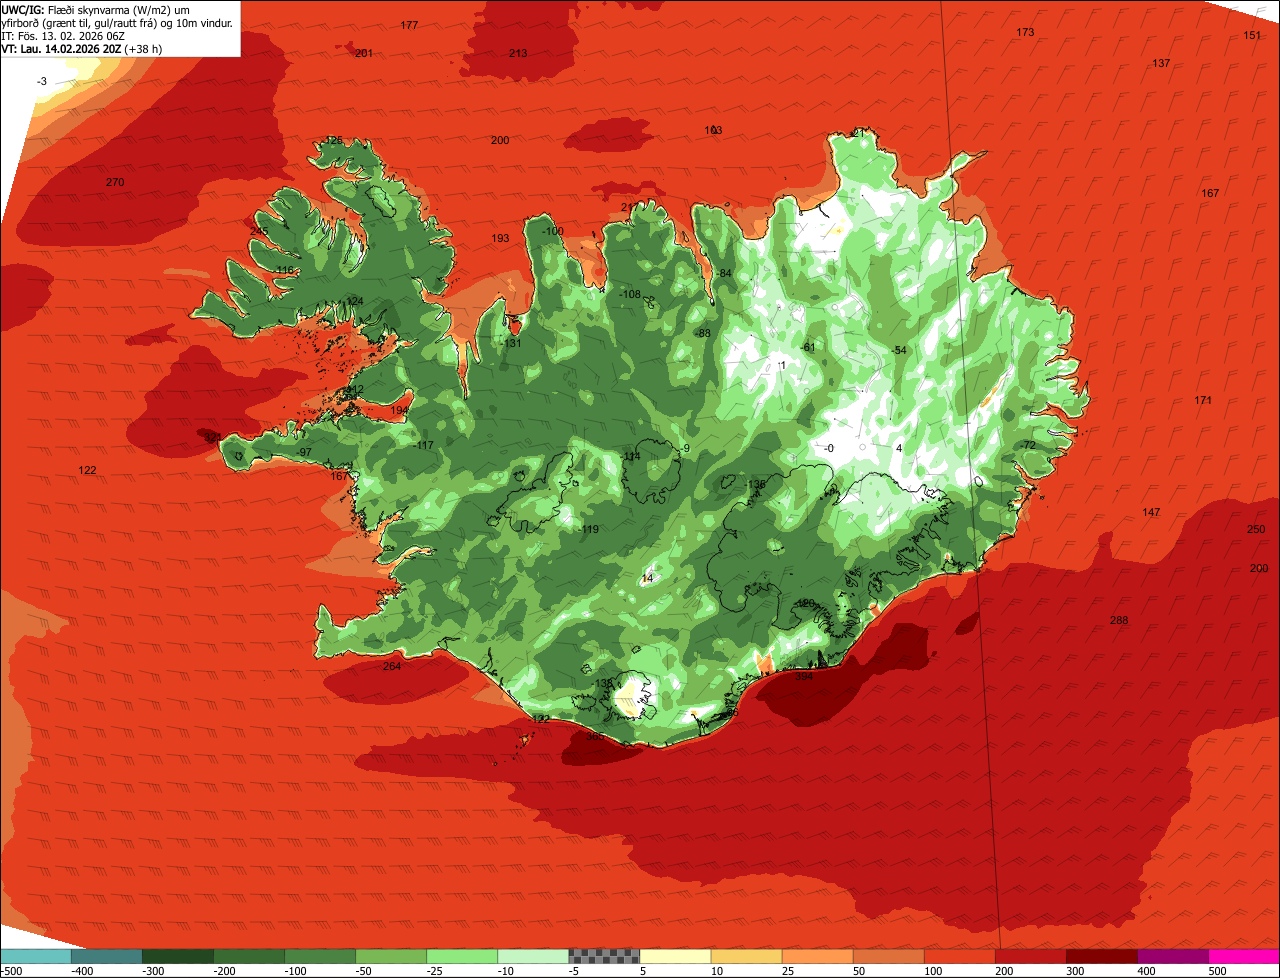Click the dark maroon legend swatch between 300 and 400
Image resolution: width=1280 pixels, height=978 pixels.
click(1102, 956)
